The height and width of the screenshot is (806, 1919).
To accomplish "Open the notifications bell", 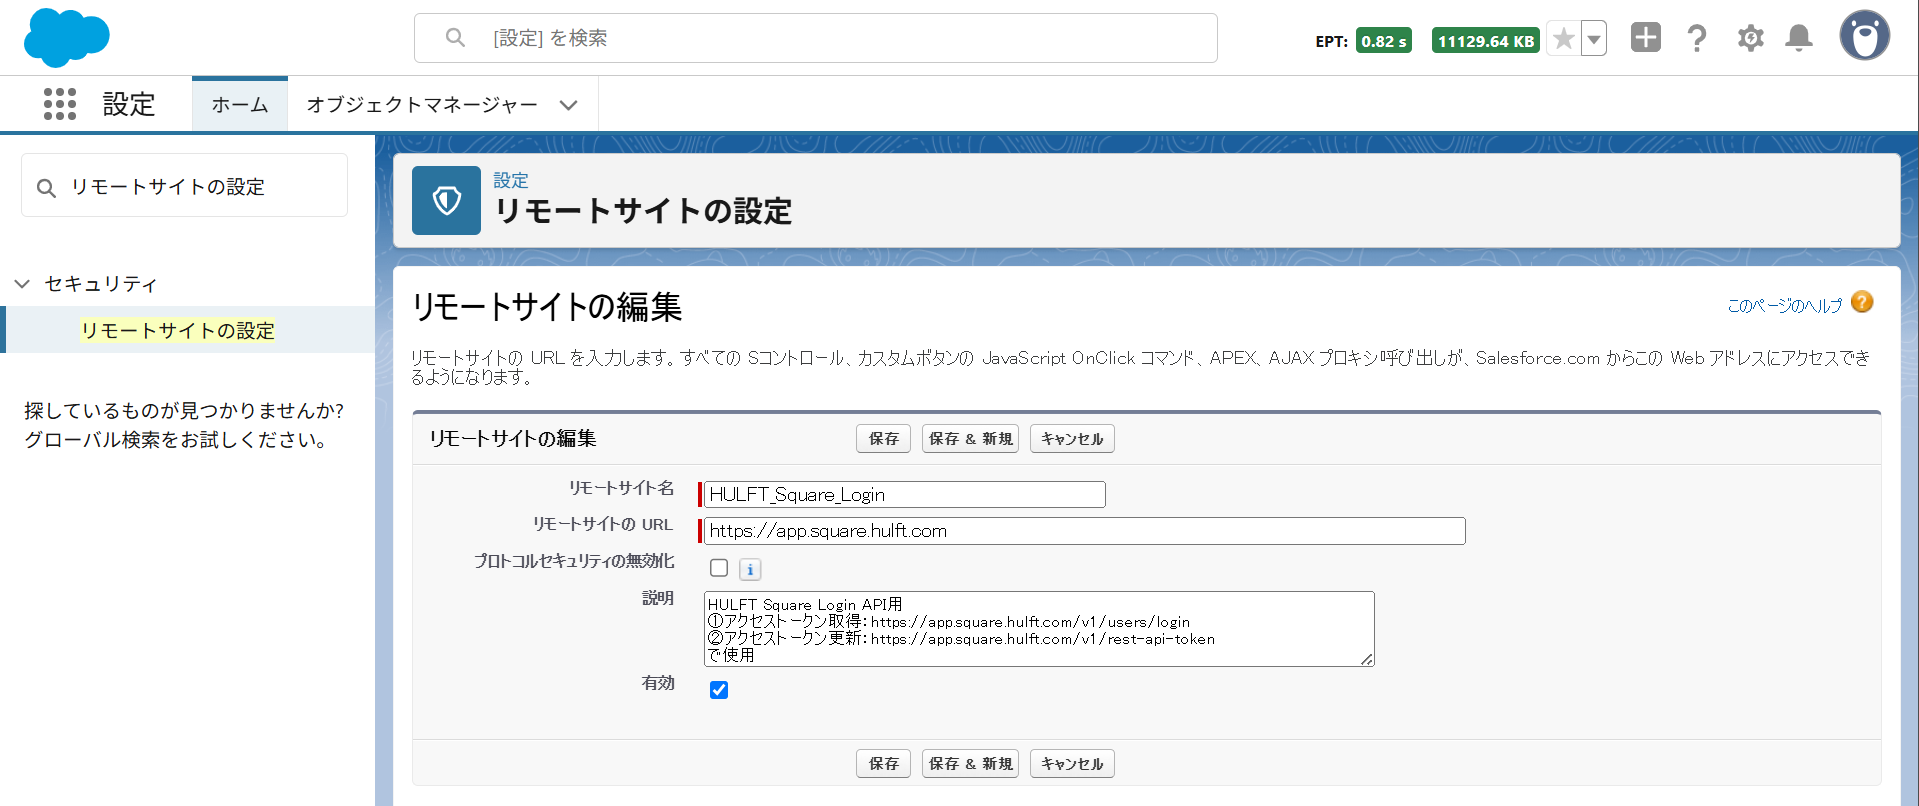I will 1799,38.
